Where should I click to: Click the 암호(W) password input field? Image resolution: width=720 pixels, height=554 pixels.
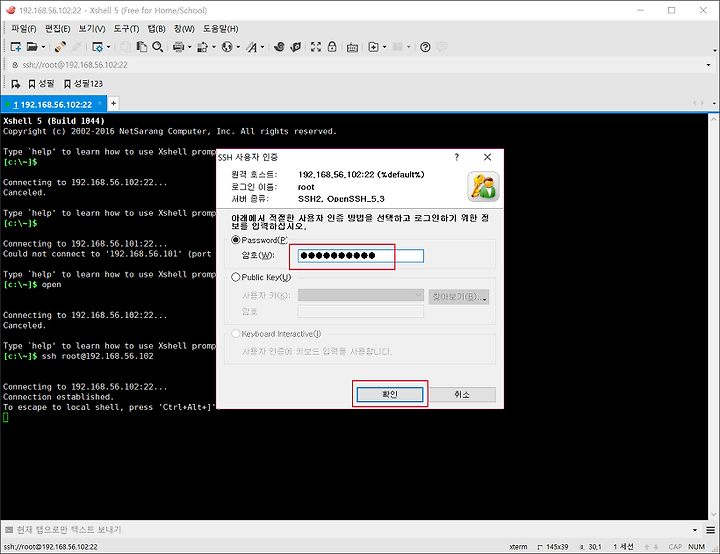[360, 255]
